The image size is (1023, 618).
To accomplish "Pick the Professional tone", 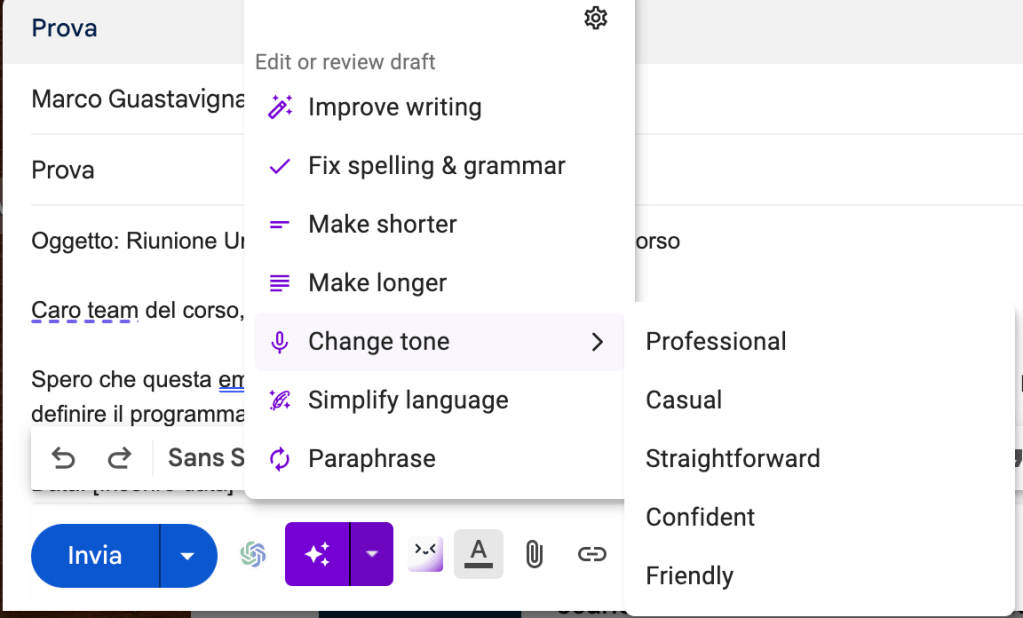I will pos(716,342).
